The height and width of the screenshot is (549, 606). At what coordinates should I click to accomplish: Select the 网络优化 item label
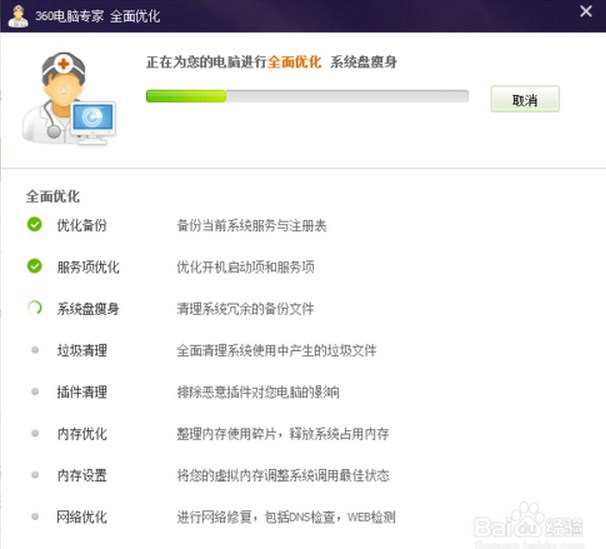pyautogui.click(x=82, y=517)
